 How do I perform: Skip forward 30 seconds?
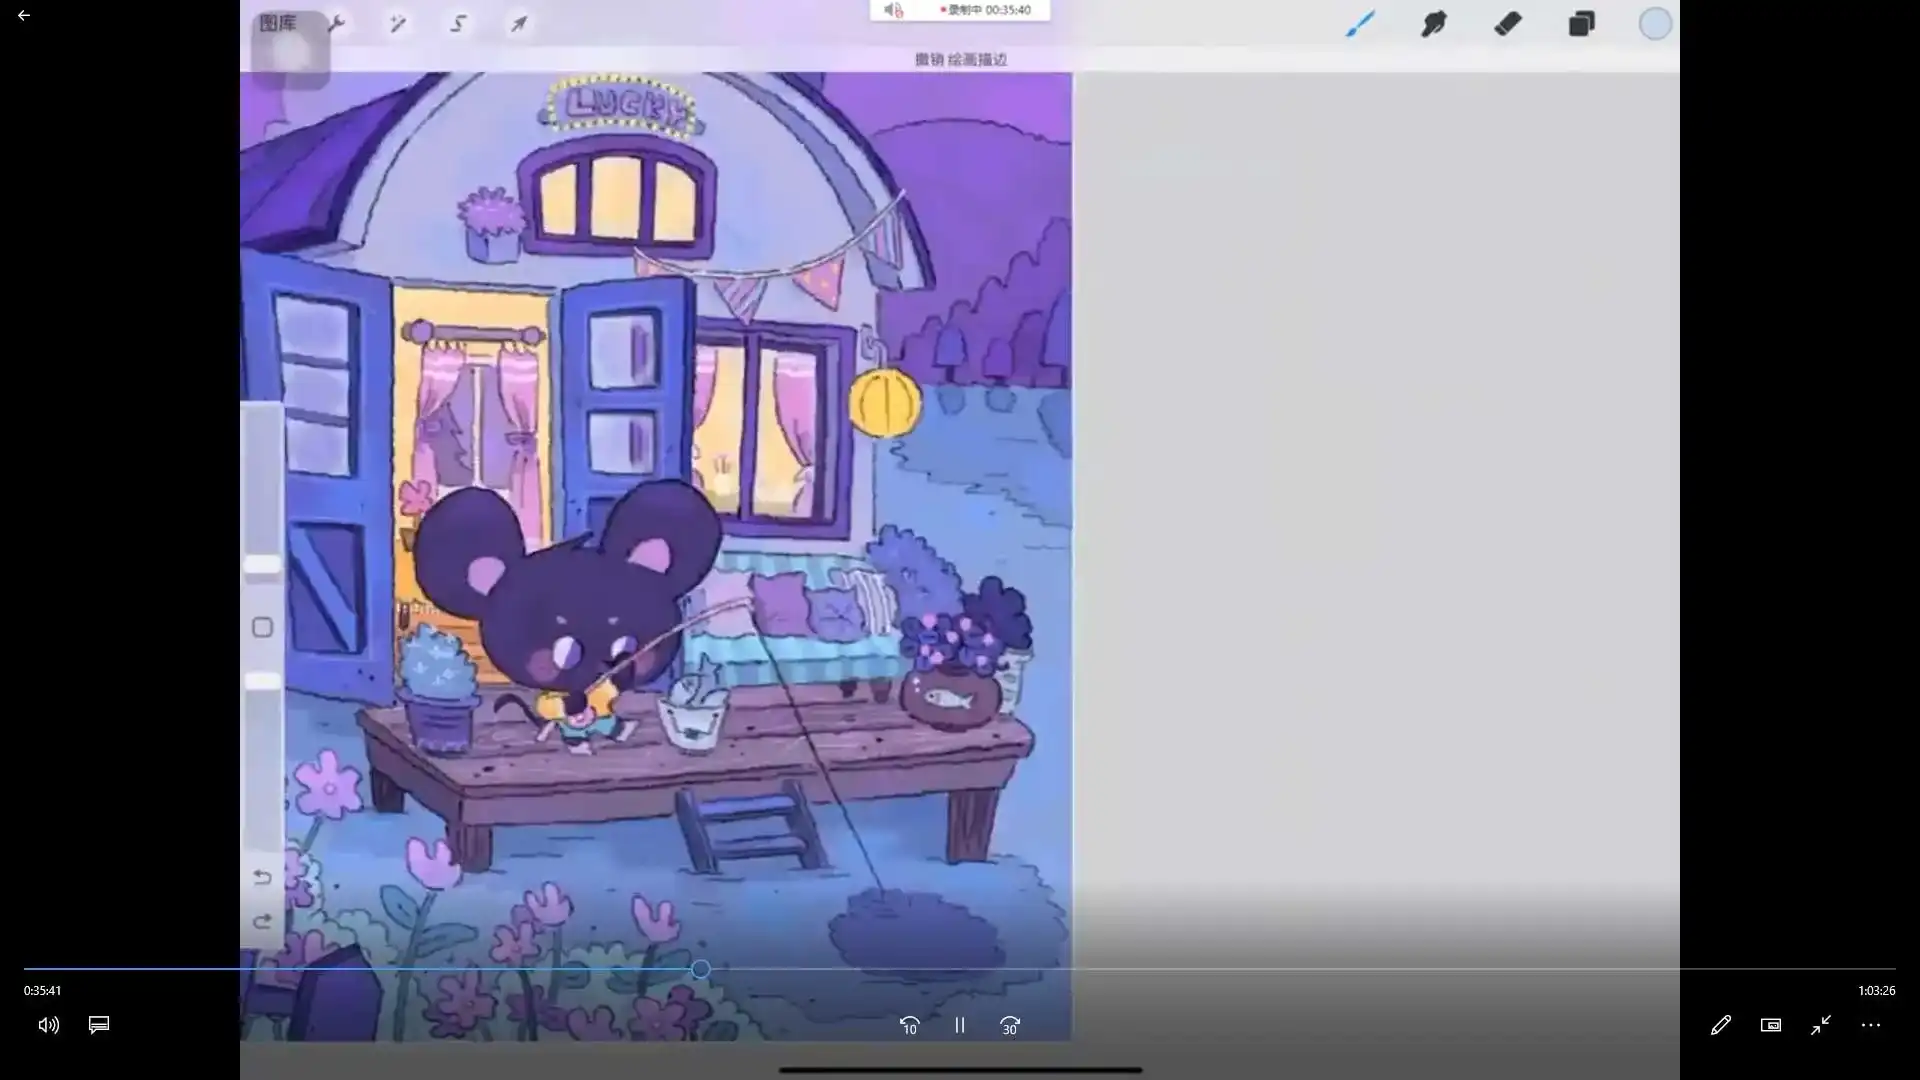1010,1025
